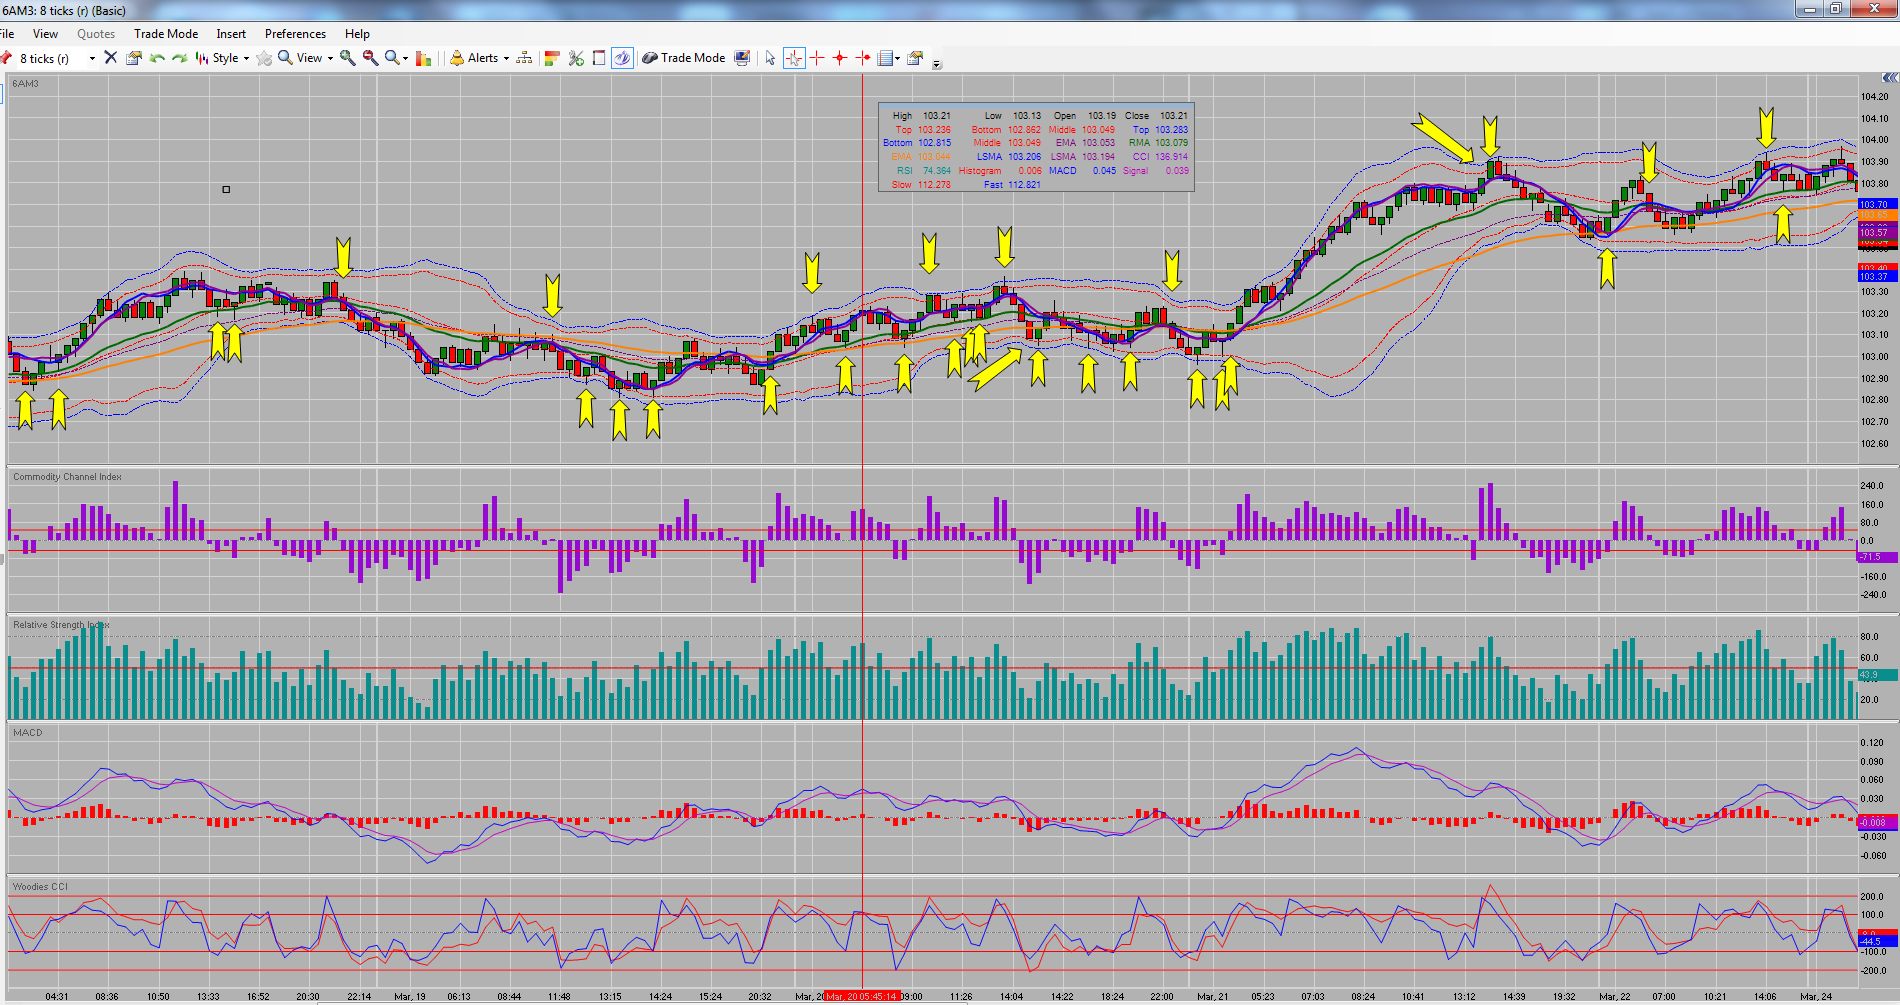Click the double-chevron panel expander at chart corner

coord(1889,78)
